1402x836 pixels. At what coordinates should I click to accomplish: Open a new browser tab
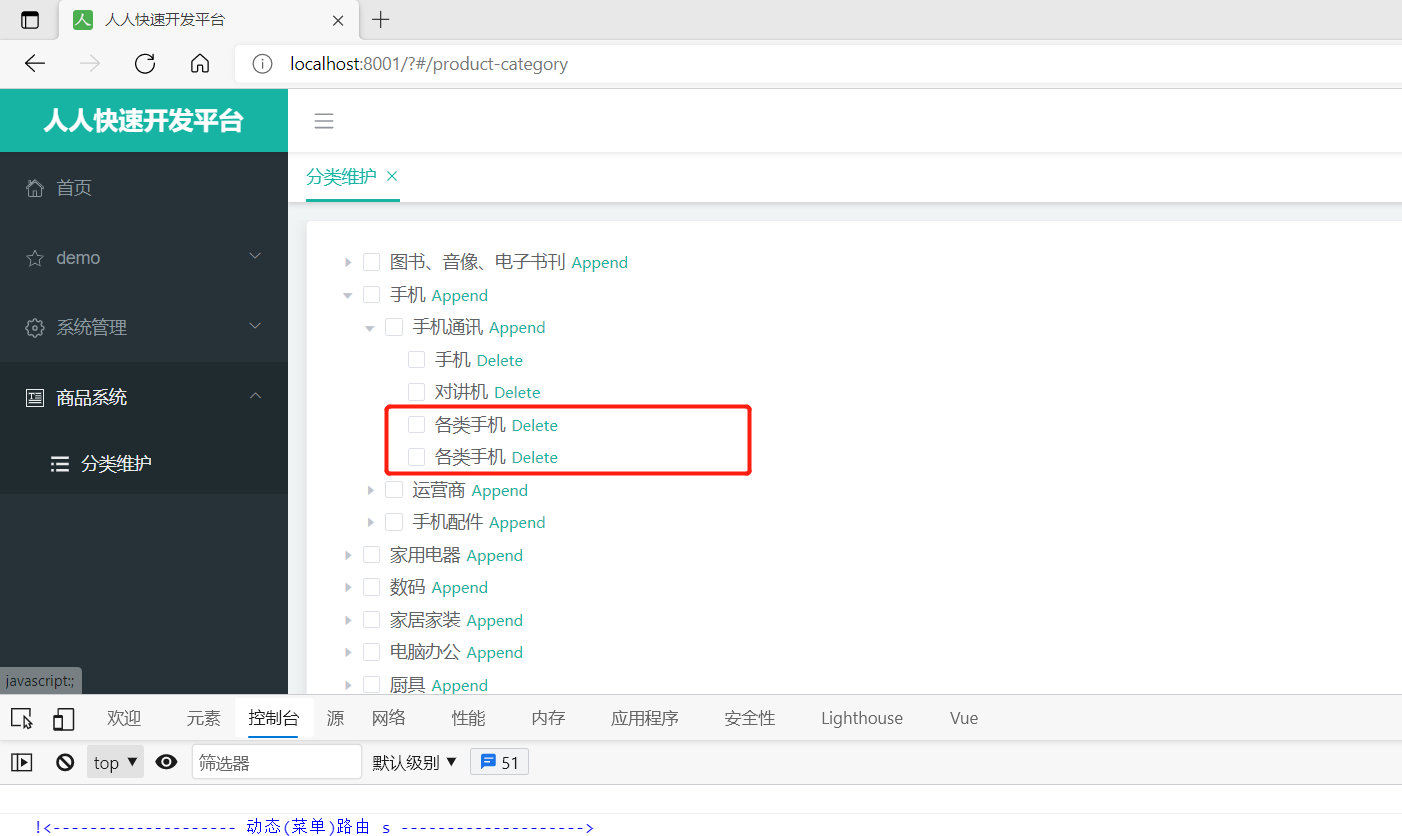coord(381,20)
